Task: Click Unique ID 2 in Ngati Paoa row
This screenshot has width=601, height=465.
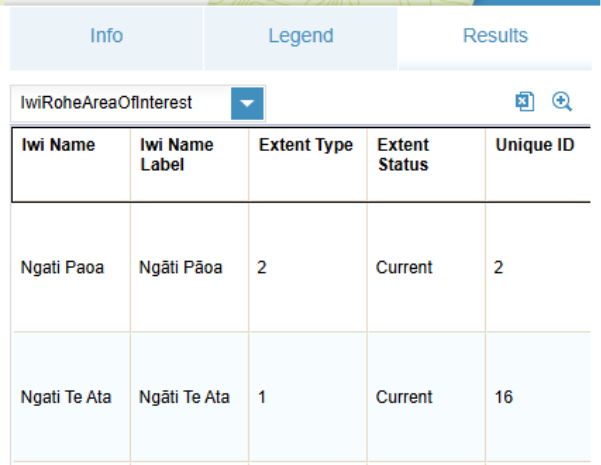Action: [x=538, y=268]
